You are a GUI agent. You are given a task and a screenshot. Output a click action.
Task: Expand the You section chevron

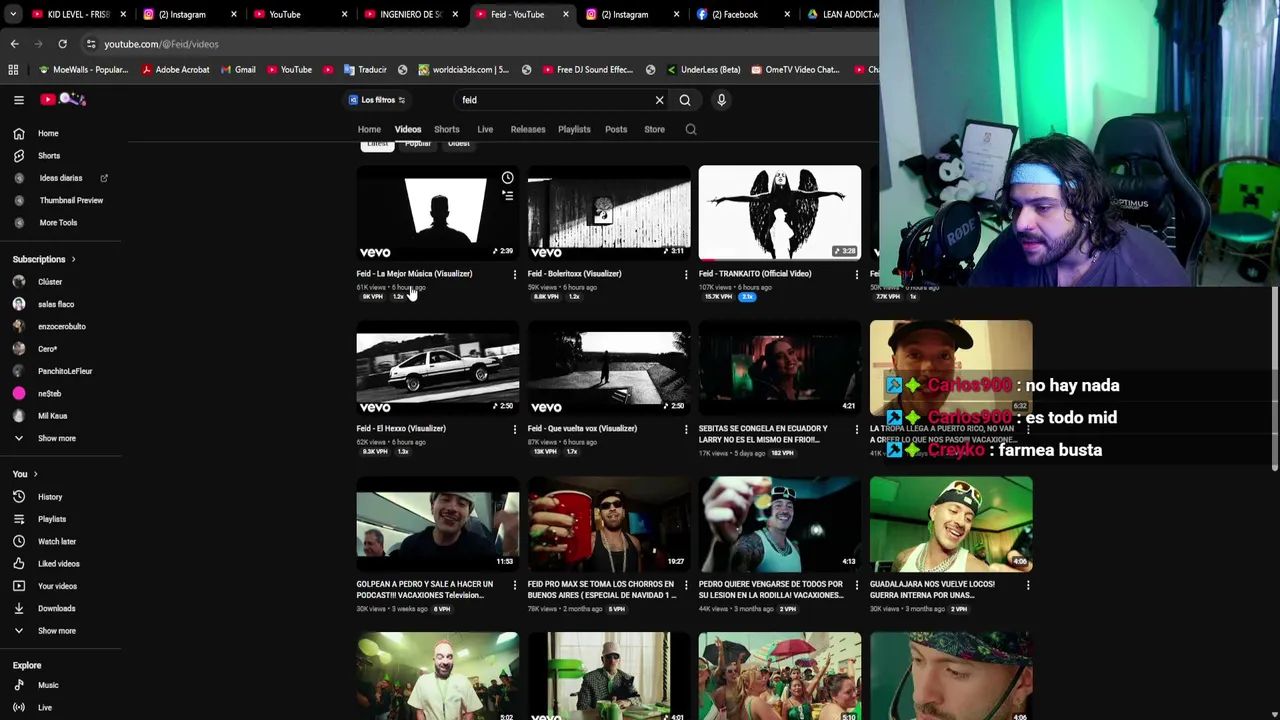tap(35, 474)
